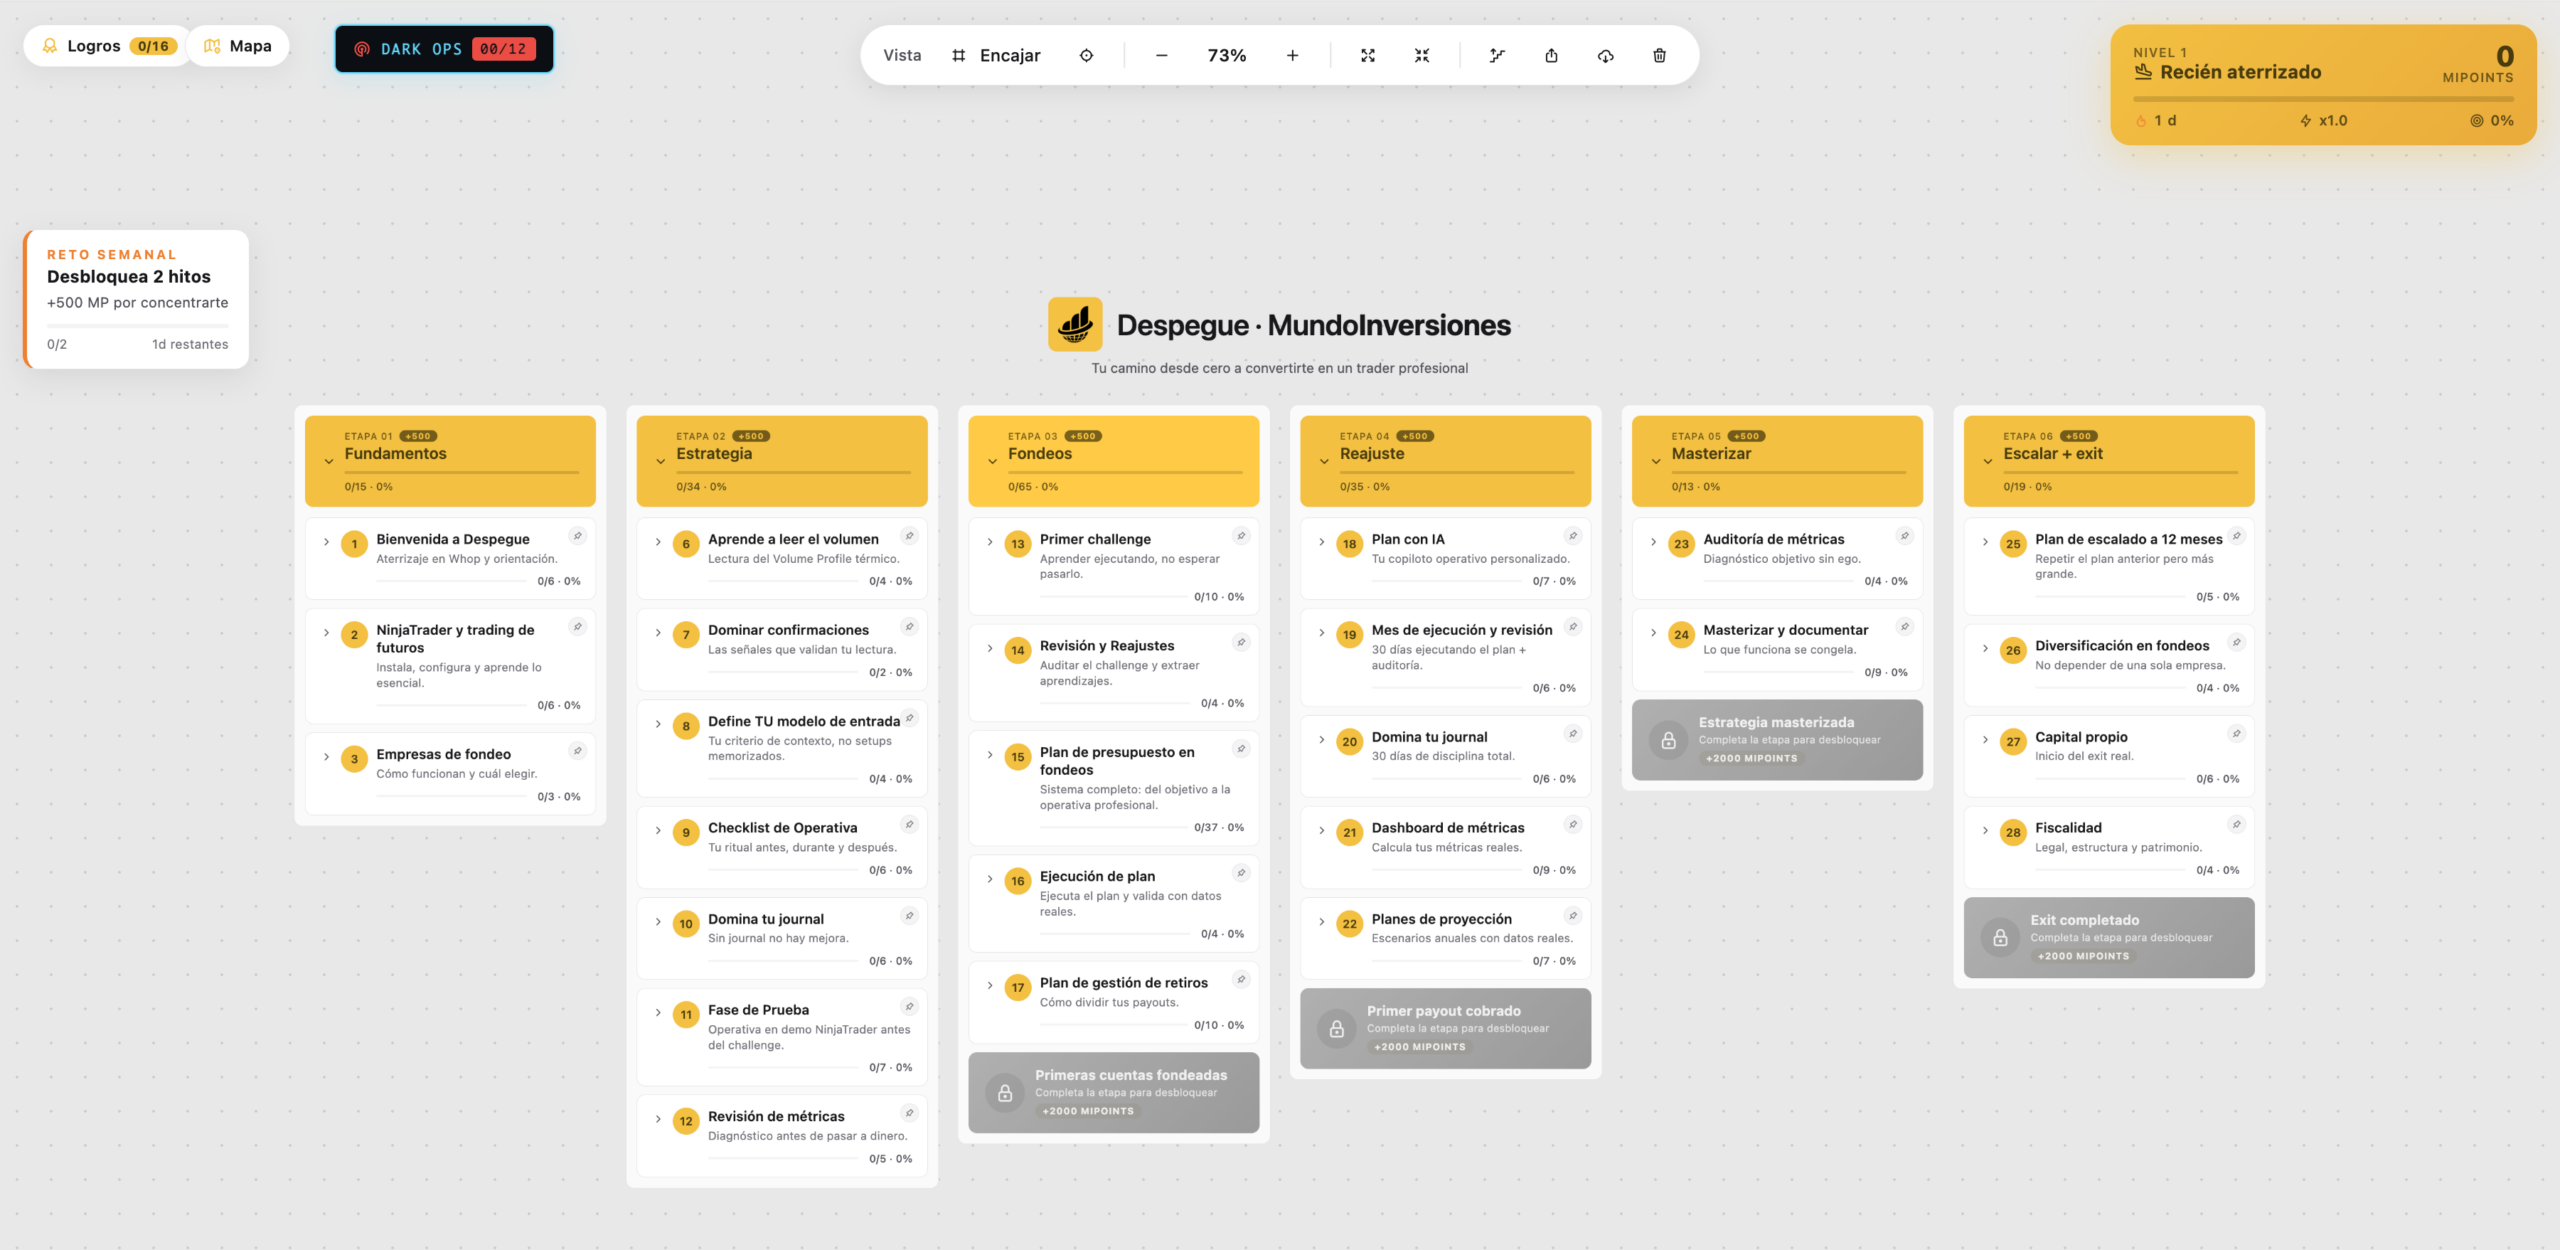Click the landing plane icon beside Recién aterrizado
Viewport: 2560px width, 1250px height.
(x=2143, y=72)
